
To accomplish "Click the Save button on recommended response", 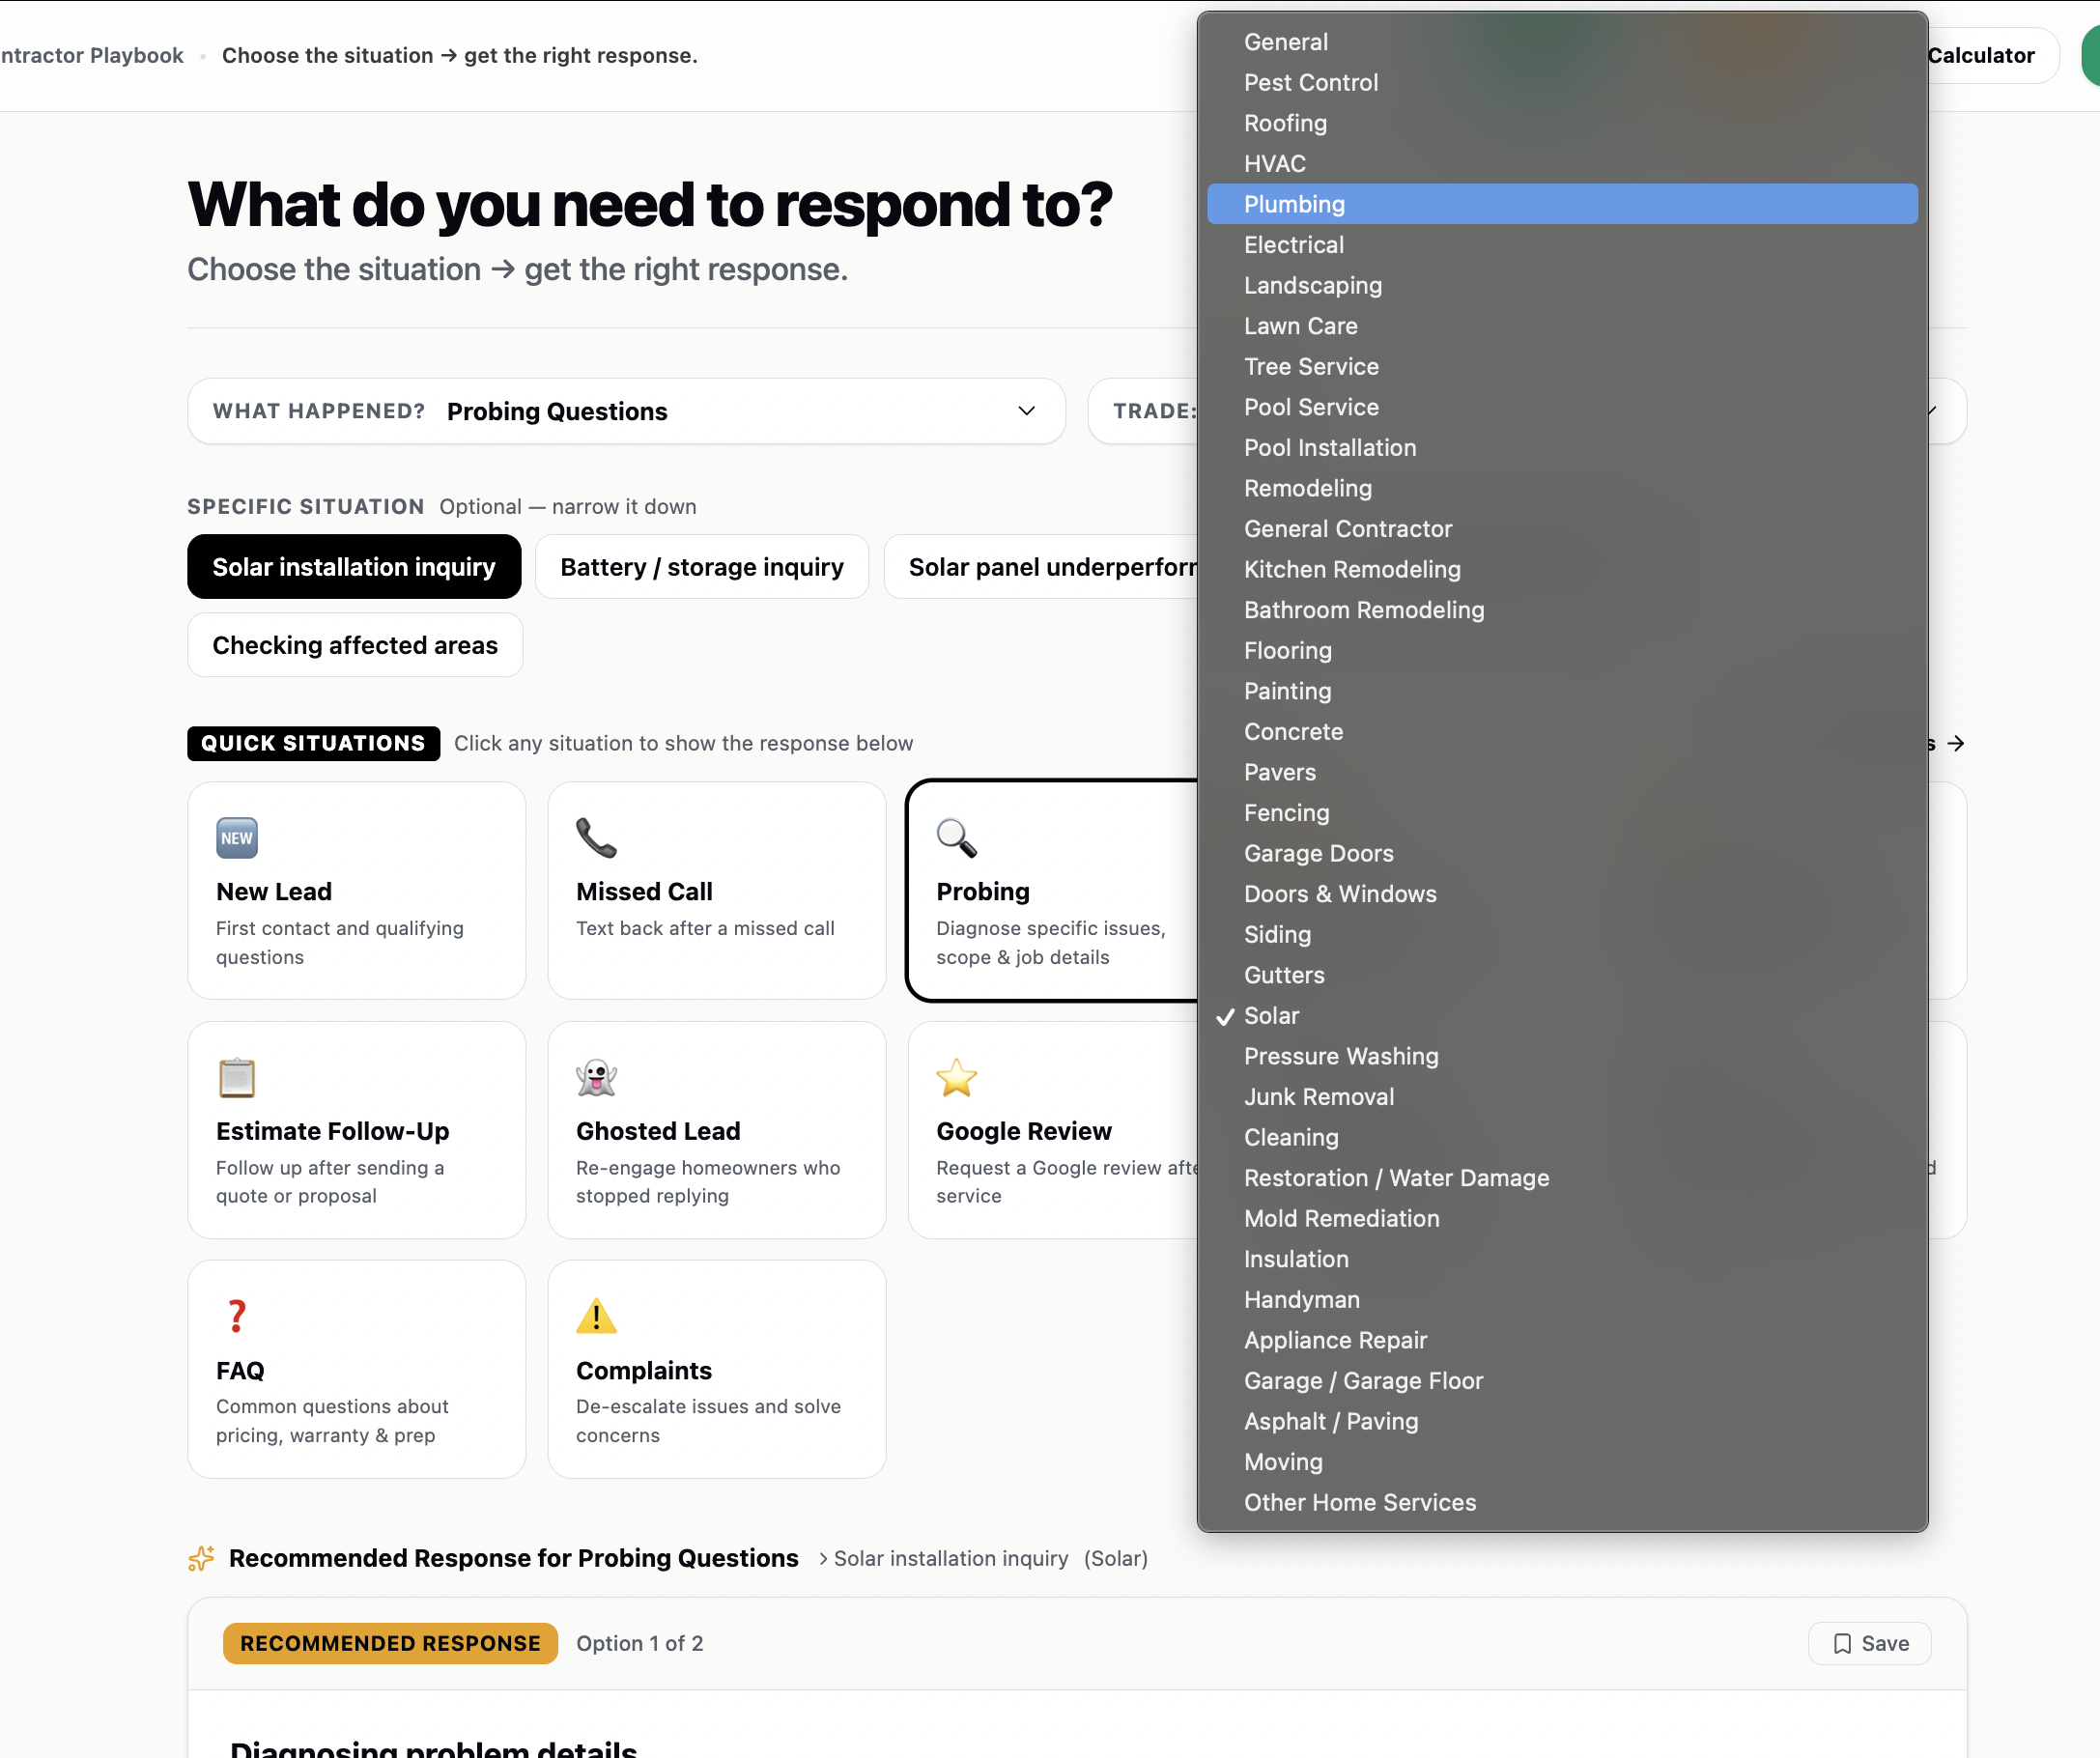I will tap(1869, 1643).
